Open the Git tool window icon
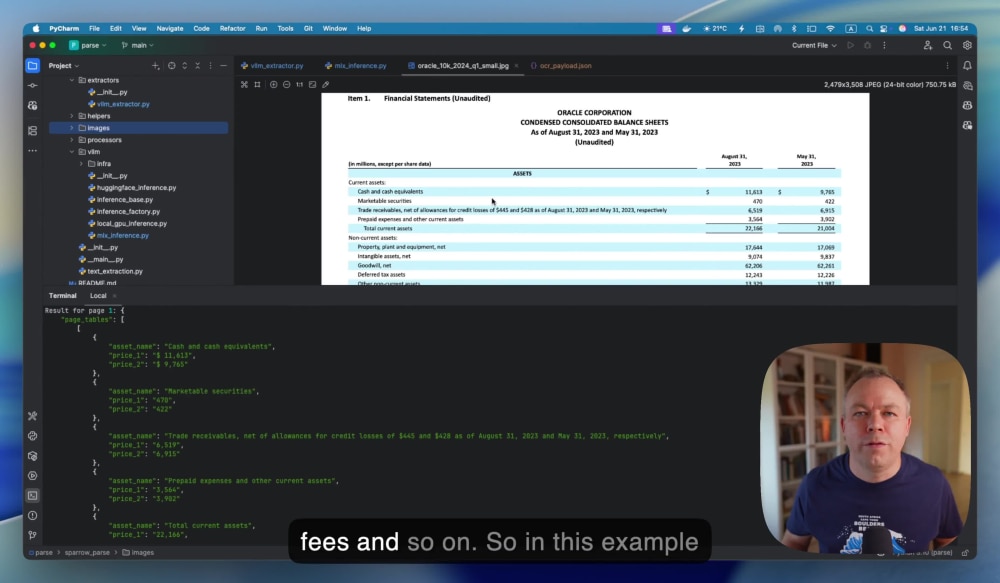This screenshot has height=583, width=1000. (x=33, y=535)
